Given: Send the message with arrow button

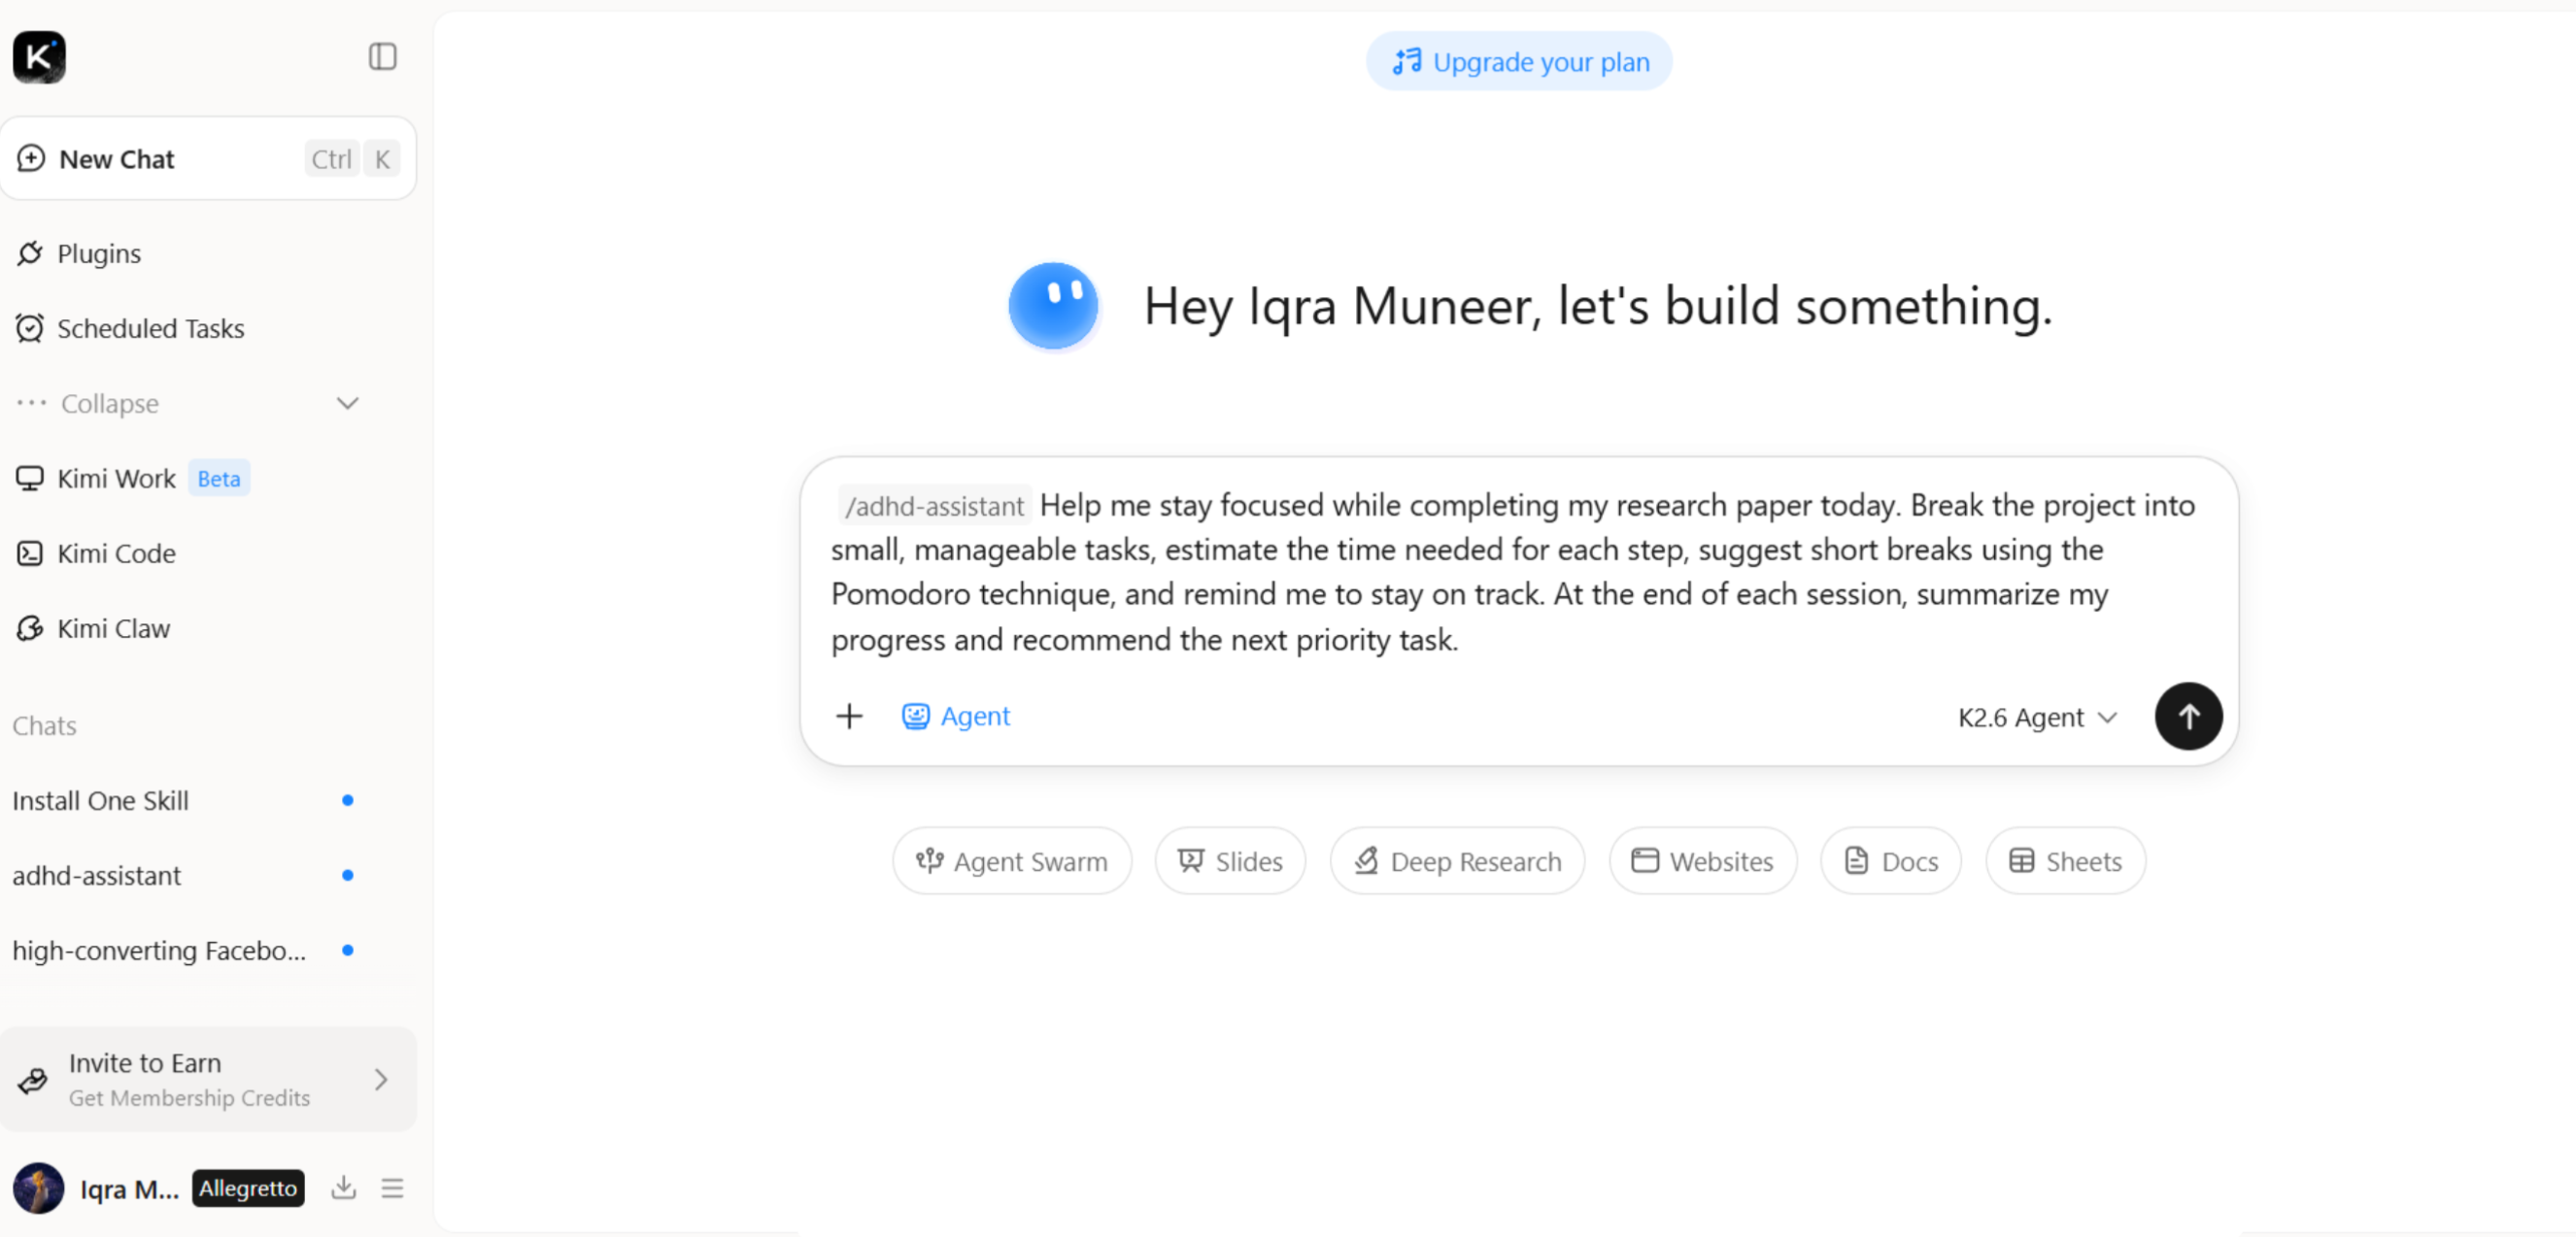Looking at the screenshot, I should click(x=2188, y=716).
